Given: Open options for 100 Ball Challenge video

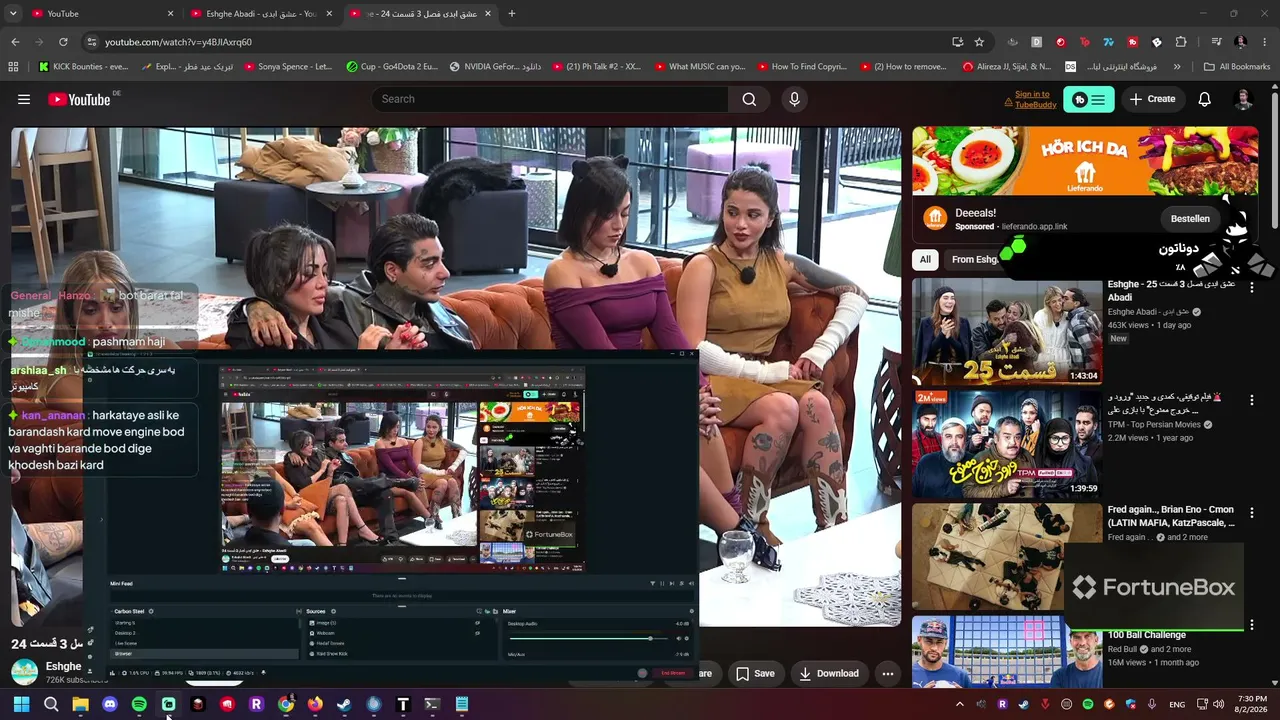Looking at the screenshot, I should coord(1251,625).
